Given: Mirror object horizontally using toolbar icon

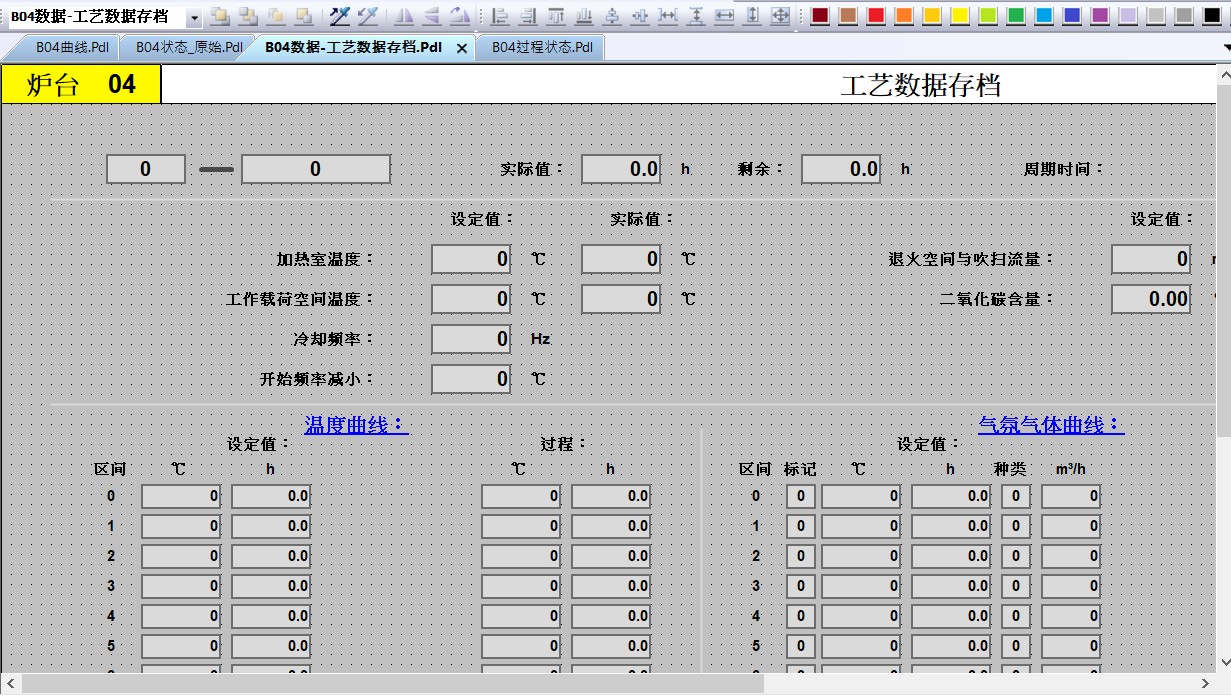Looking at the screenshot, I should [x=403, y=16].
